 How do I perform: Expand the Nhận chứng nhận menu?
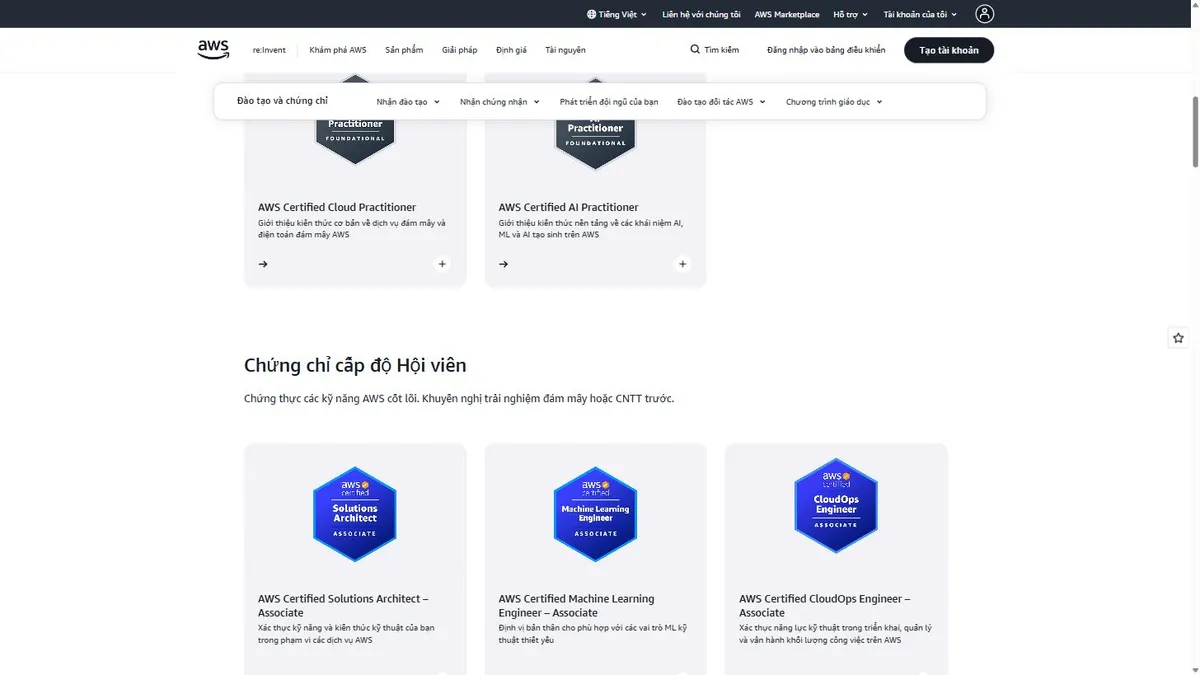(500, 102)
